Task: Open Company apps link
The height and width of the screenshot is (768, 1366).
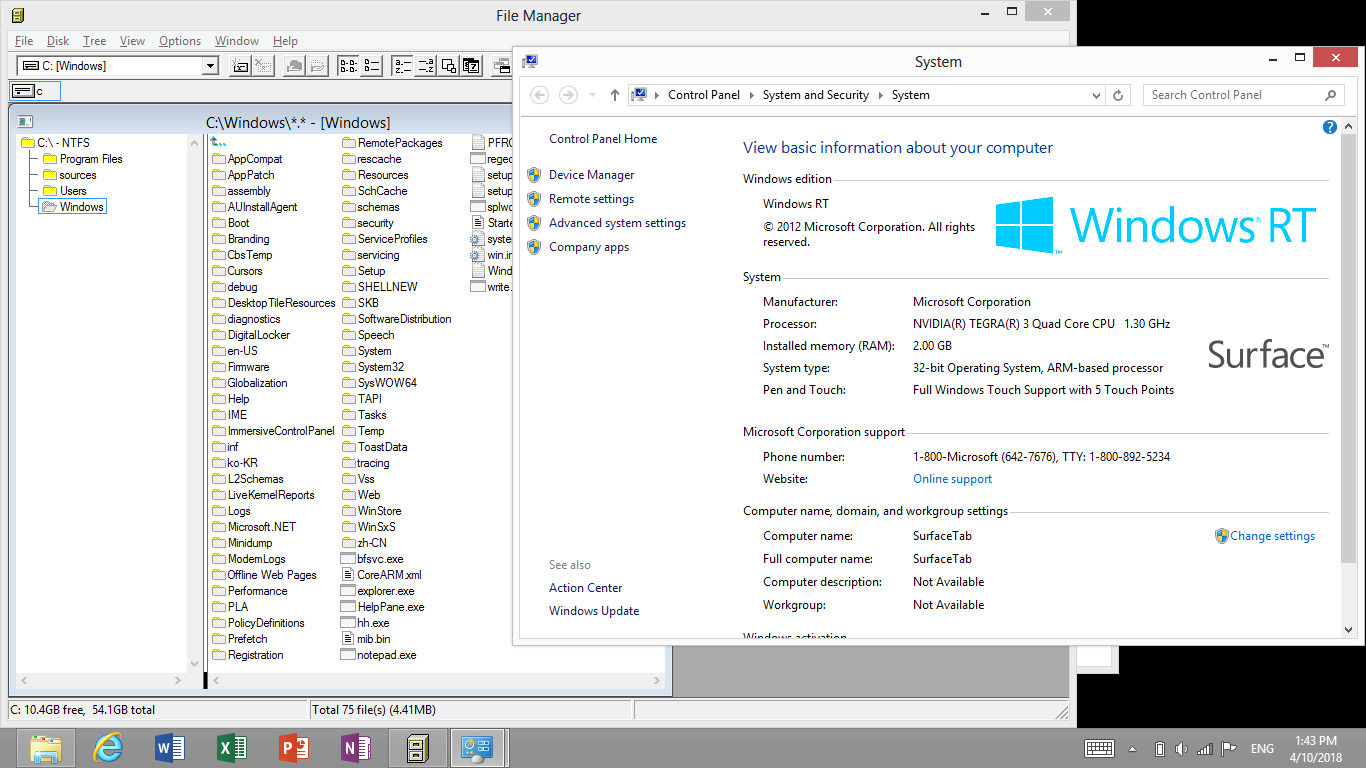Action: (589, 247)
